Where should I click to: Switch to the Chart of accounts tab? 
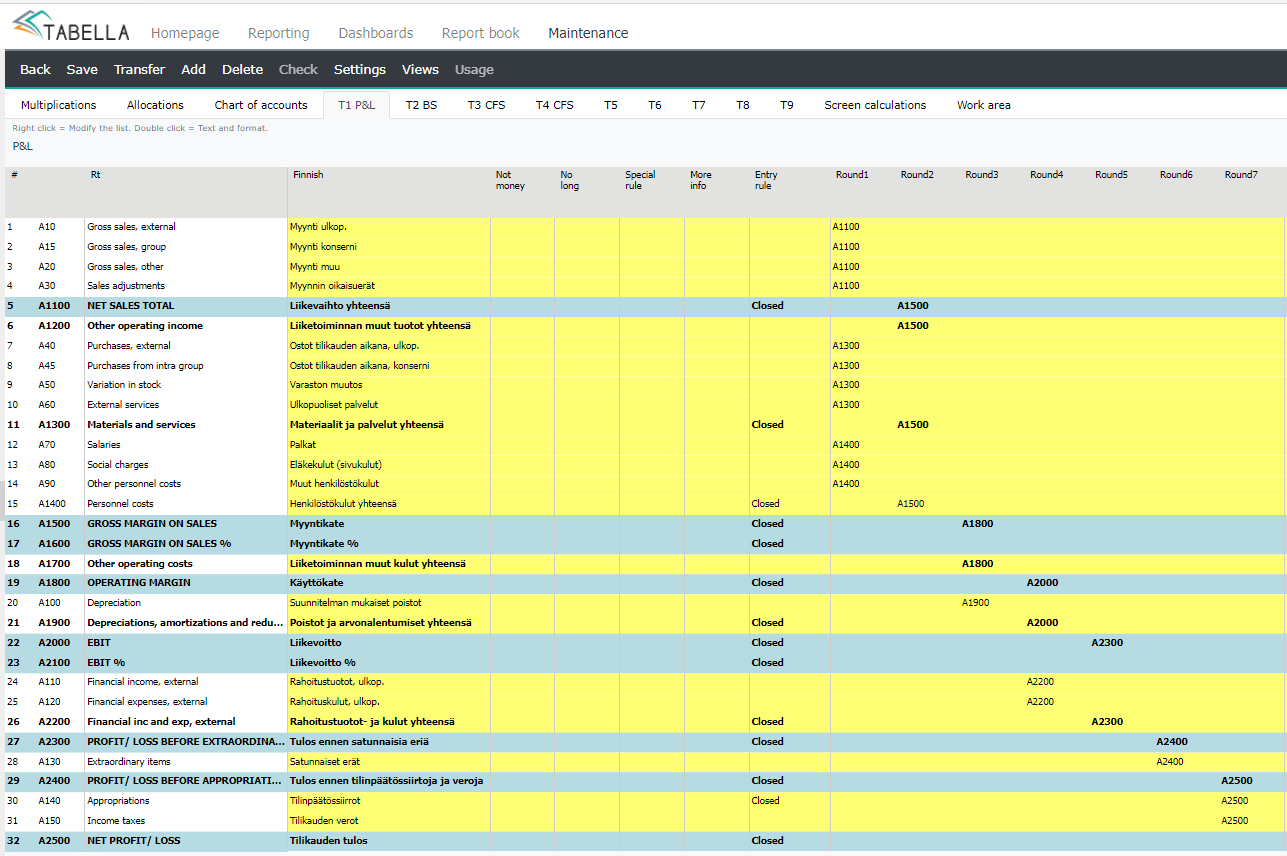[x=261, y=105]
